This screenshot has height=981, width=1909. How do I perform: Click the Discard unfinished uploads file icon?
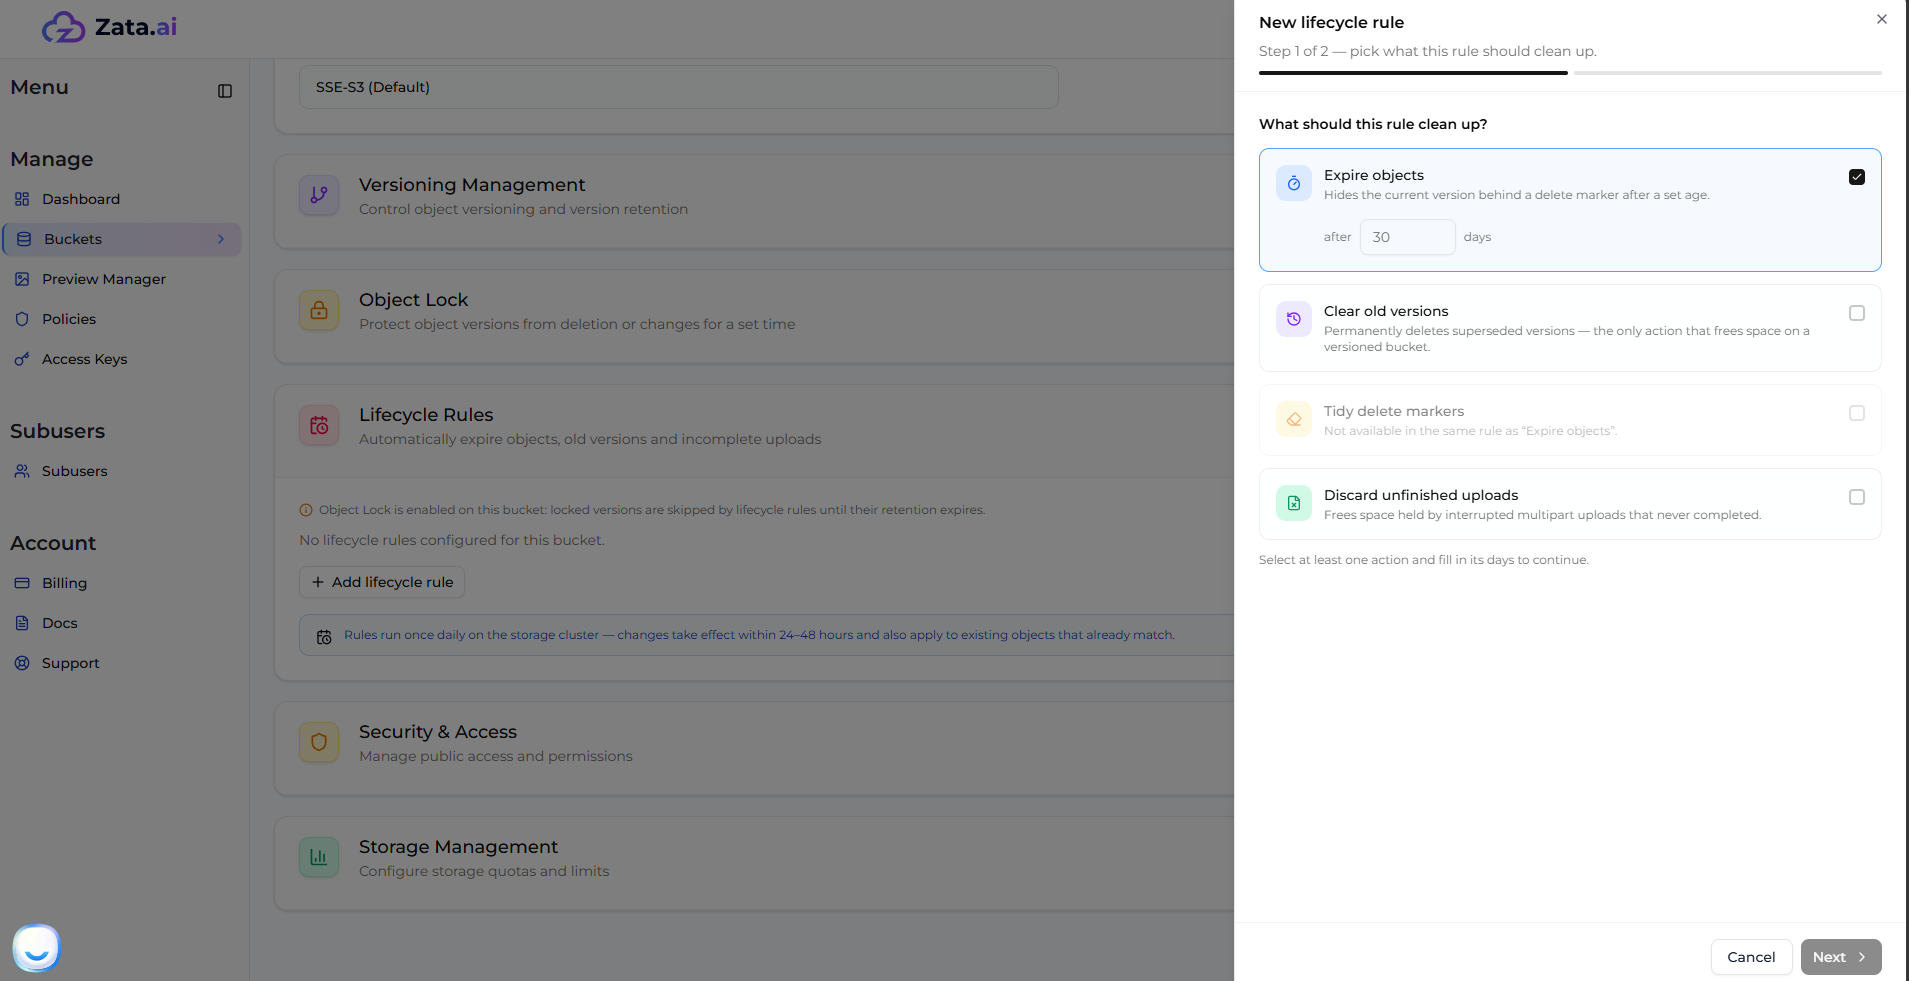[1294, 503]
